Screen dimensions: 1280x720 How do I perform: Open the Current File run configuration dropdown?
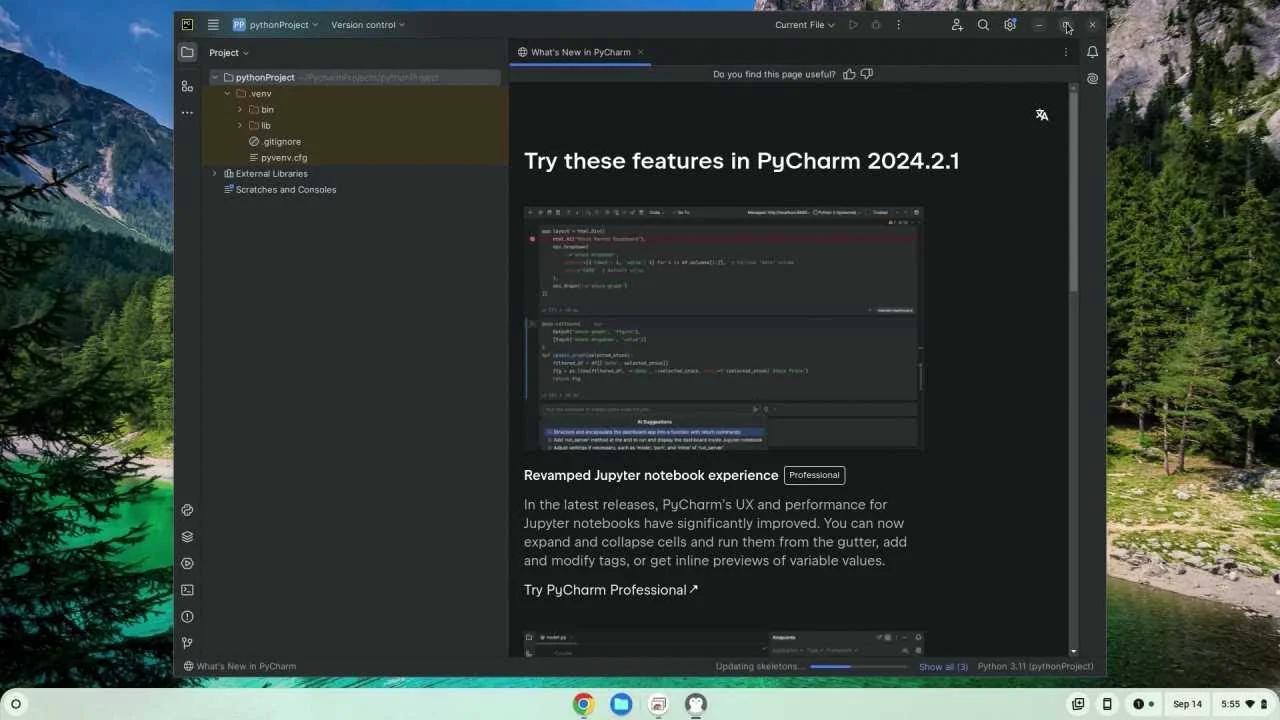point(803,25)
